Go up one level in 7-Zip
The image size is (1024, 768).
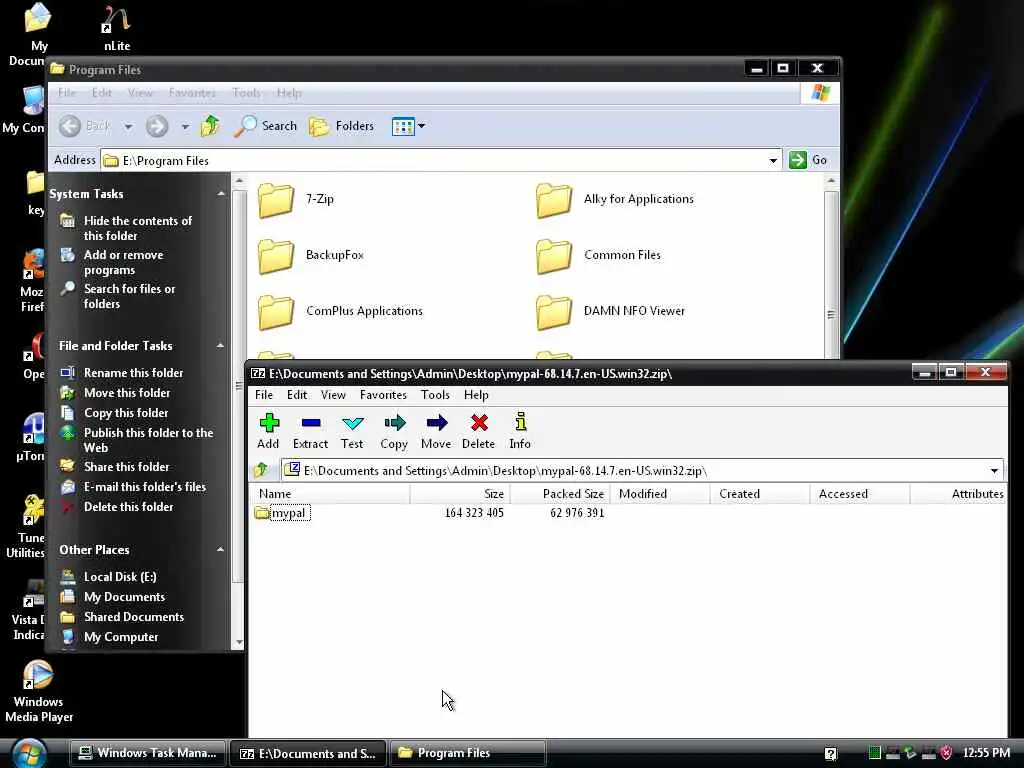coord(261,470)
